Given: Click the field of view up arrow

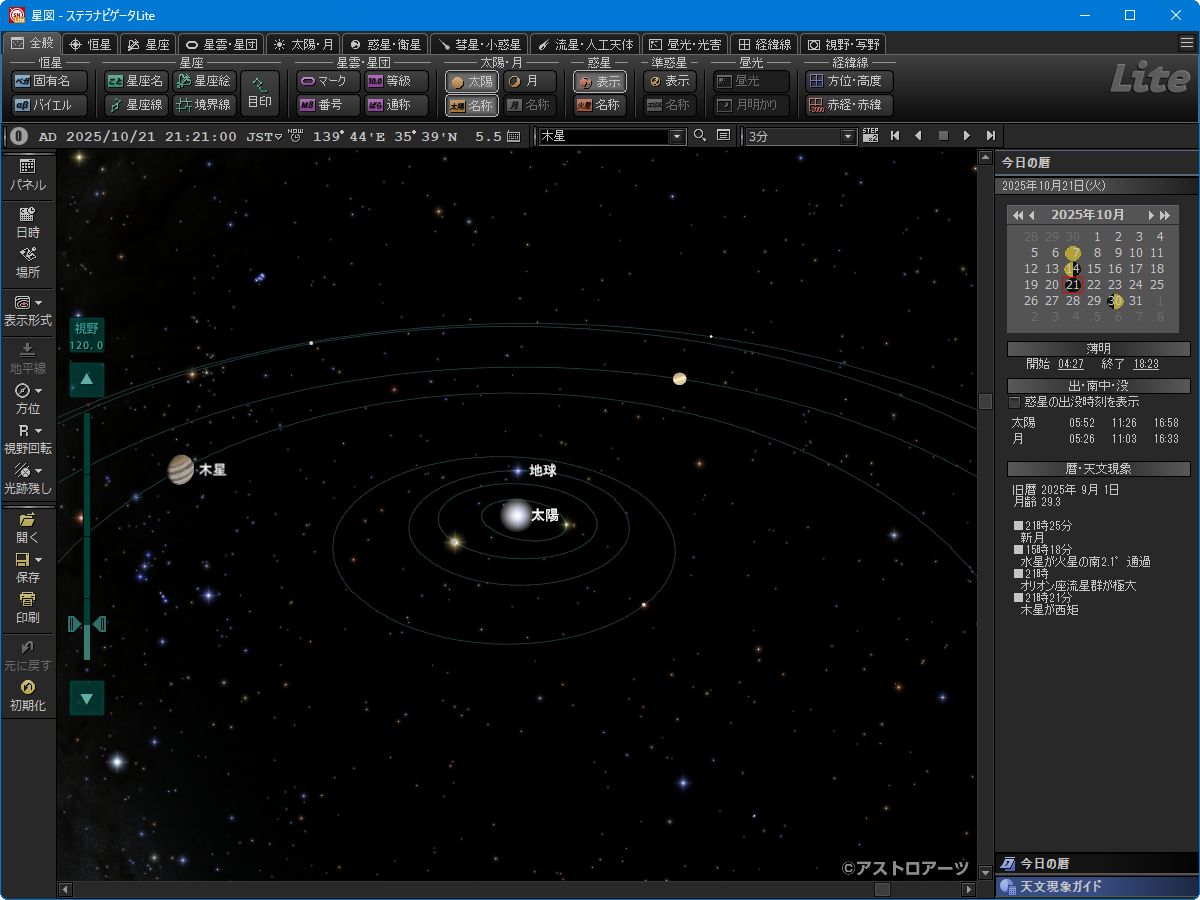Looking at the screenshot, I should click(x=87, y=380).
